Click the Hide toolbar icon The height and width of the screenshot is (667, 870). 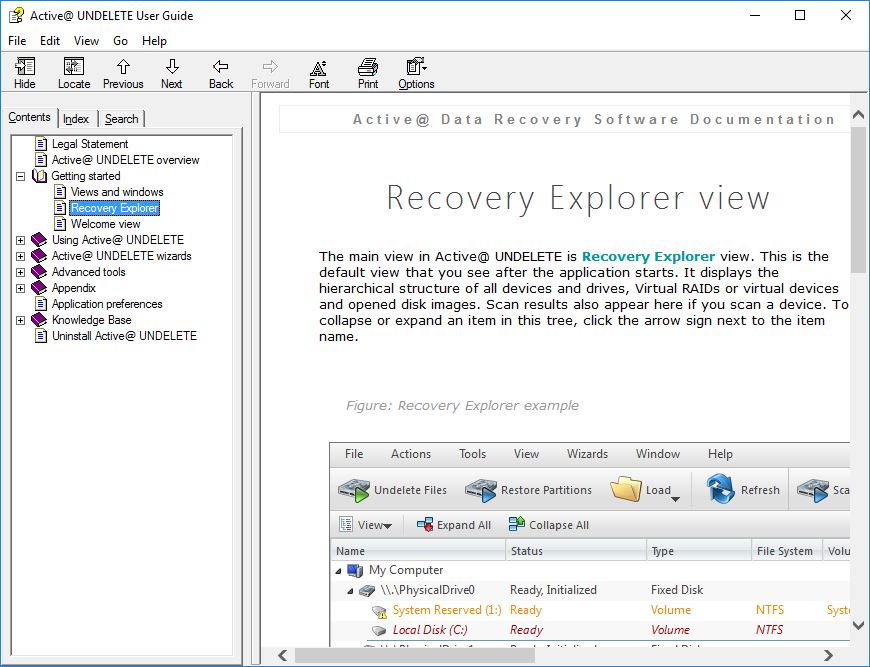24,70
